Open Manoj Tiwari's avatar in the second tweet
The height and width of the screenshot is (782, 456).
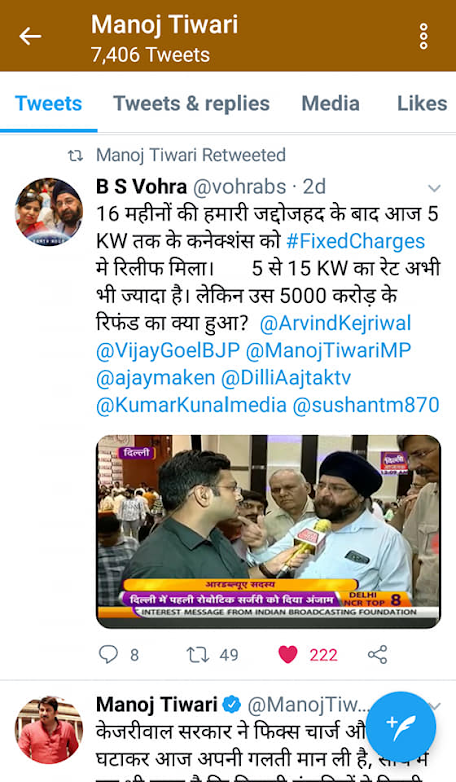point(49,730)
